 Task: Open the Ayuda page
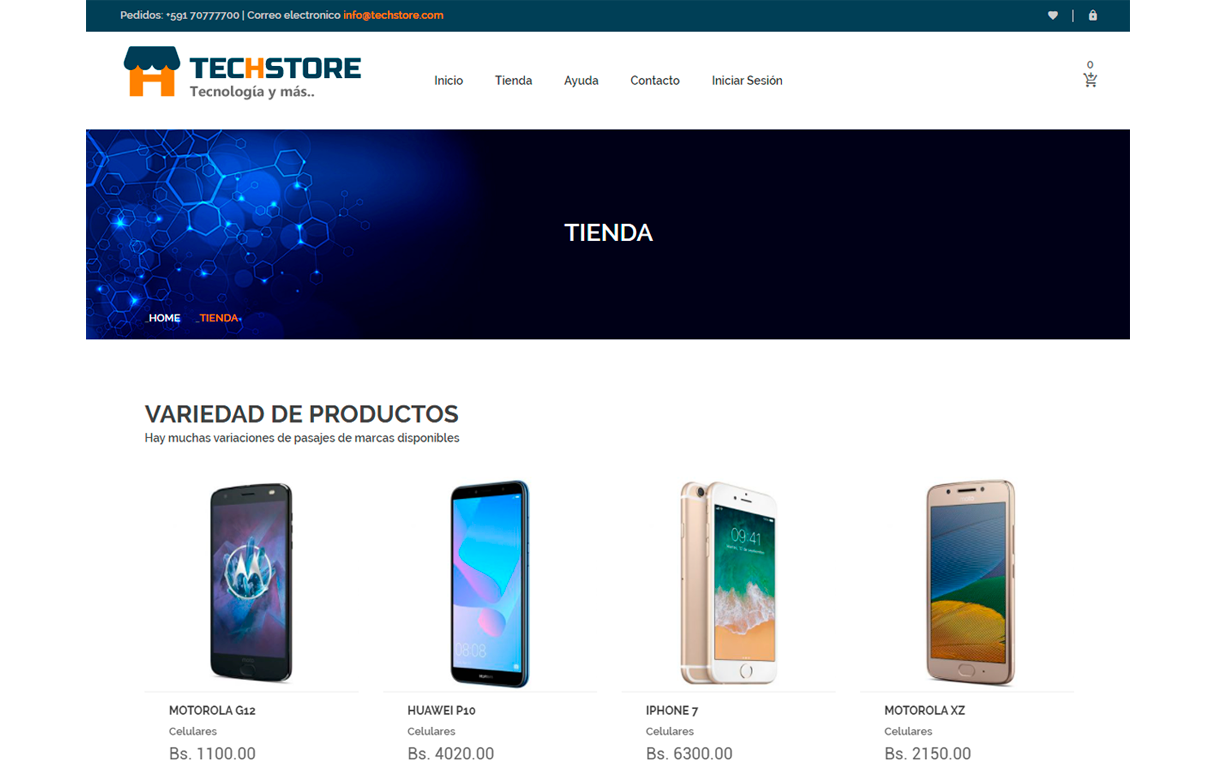[581, 81]
